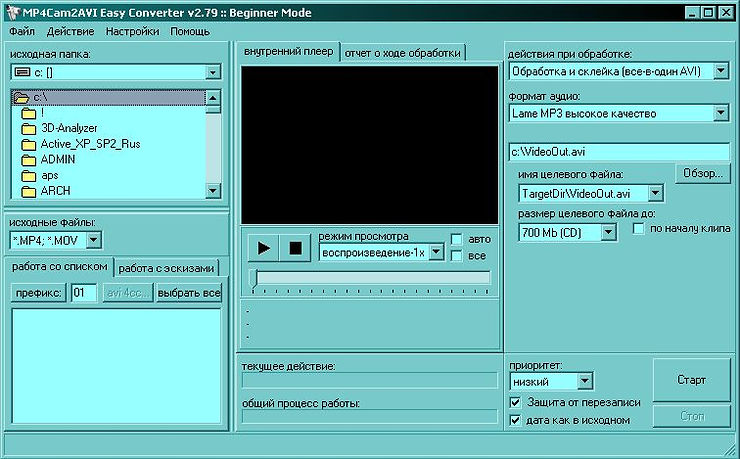Viewport: 740px width, 459px height.
Task: Maximize the MP4Cam2AVI window
Action: tap(708, 13)
